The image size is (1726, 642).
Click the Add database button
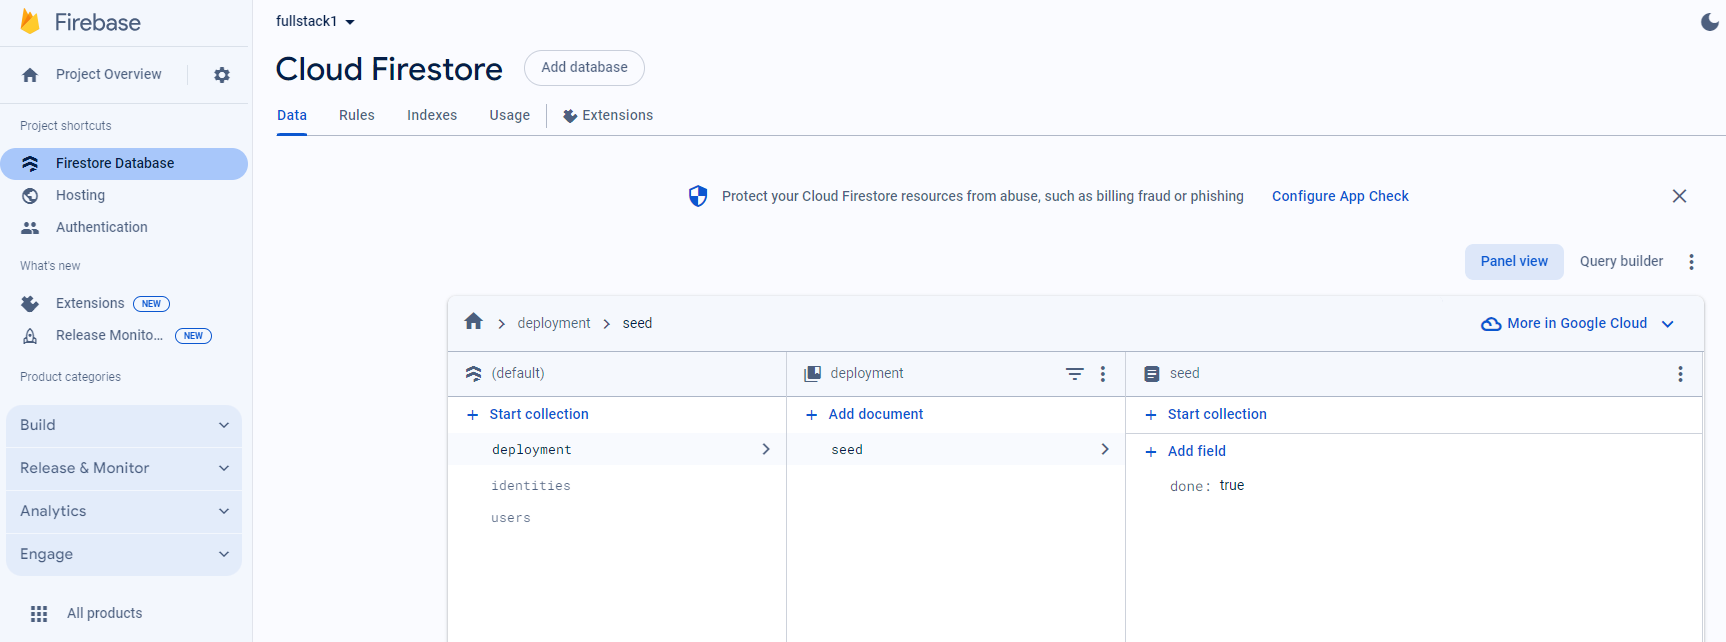point(585,68)
